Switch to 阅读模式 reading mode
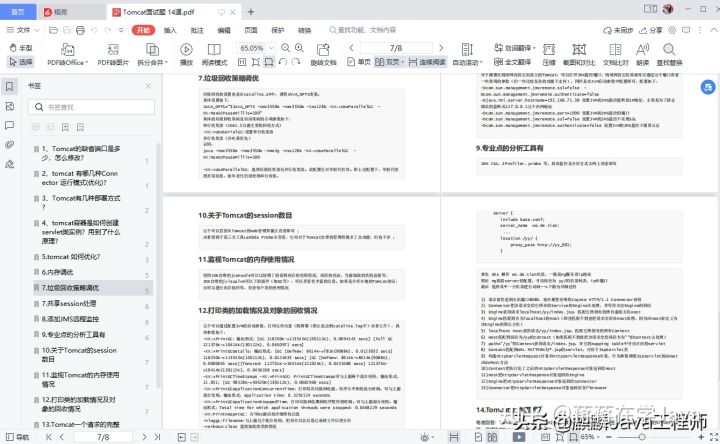Viewport: 720px width, 444px height. point(214,54)
